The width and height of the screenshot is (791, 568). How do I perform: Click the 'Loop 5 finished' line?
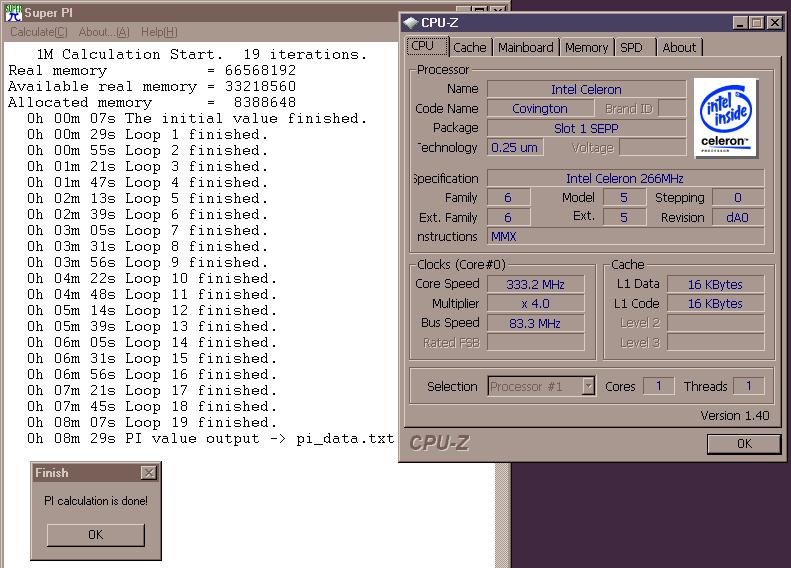(147, 199)
